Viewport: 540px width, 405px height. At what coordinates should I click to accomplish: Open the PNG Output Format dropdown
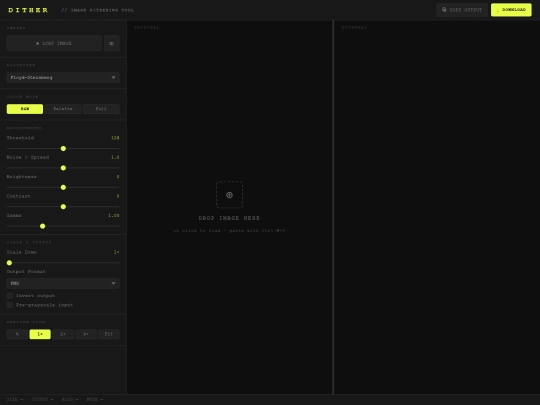pos(63,283)
